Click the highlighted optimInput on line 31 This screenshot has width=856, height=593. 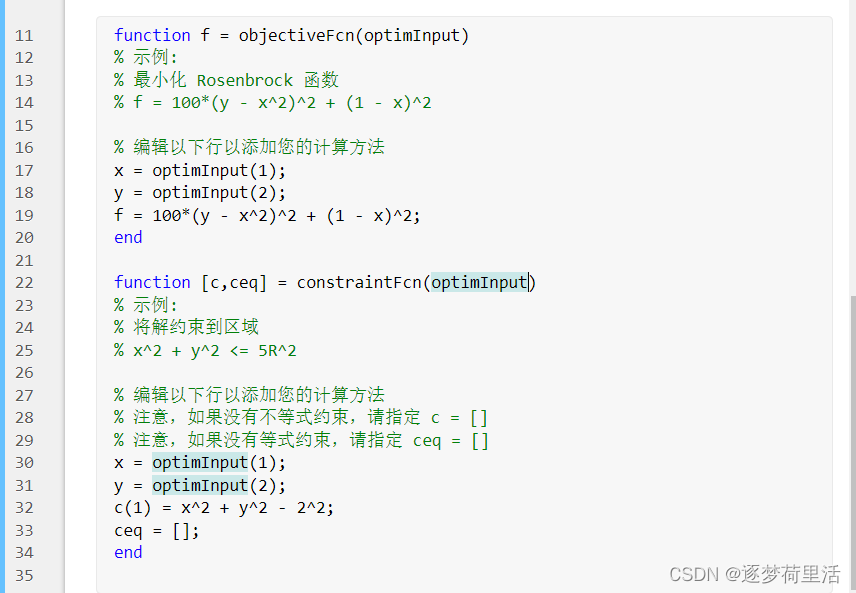pyautogui.click(x=200, y=486)
